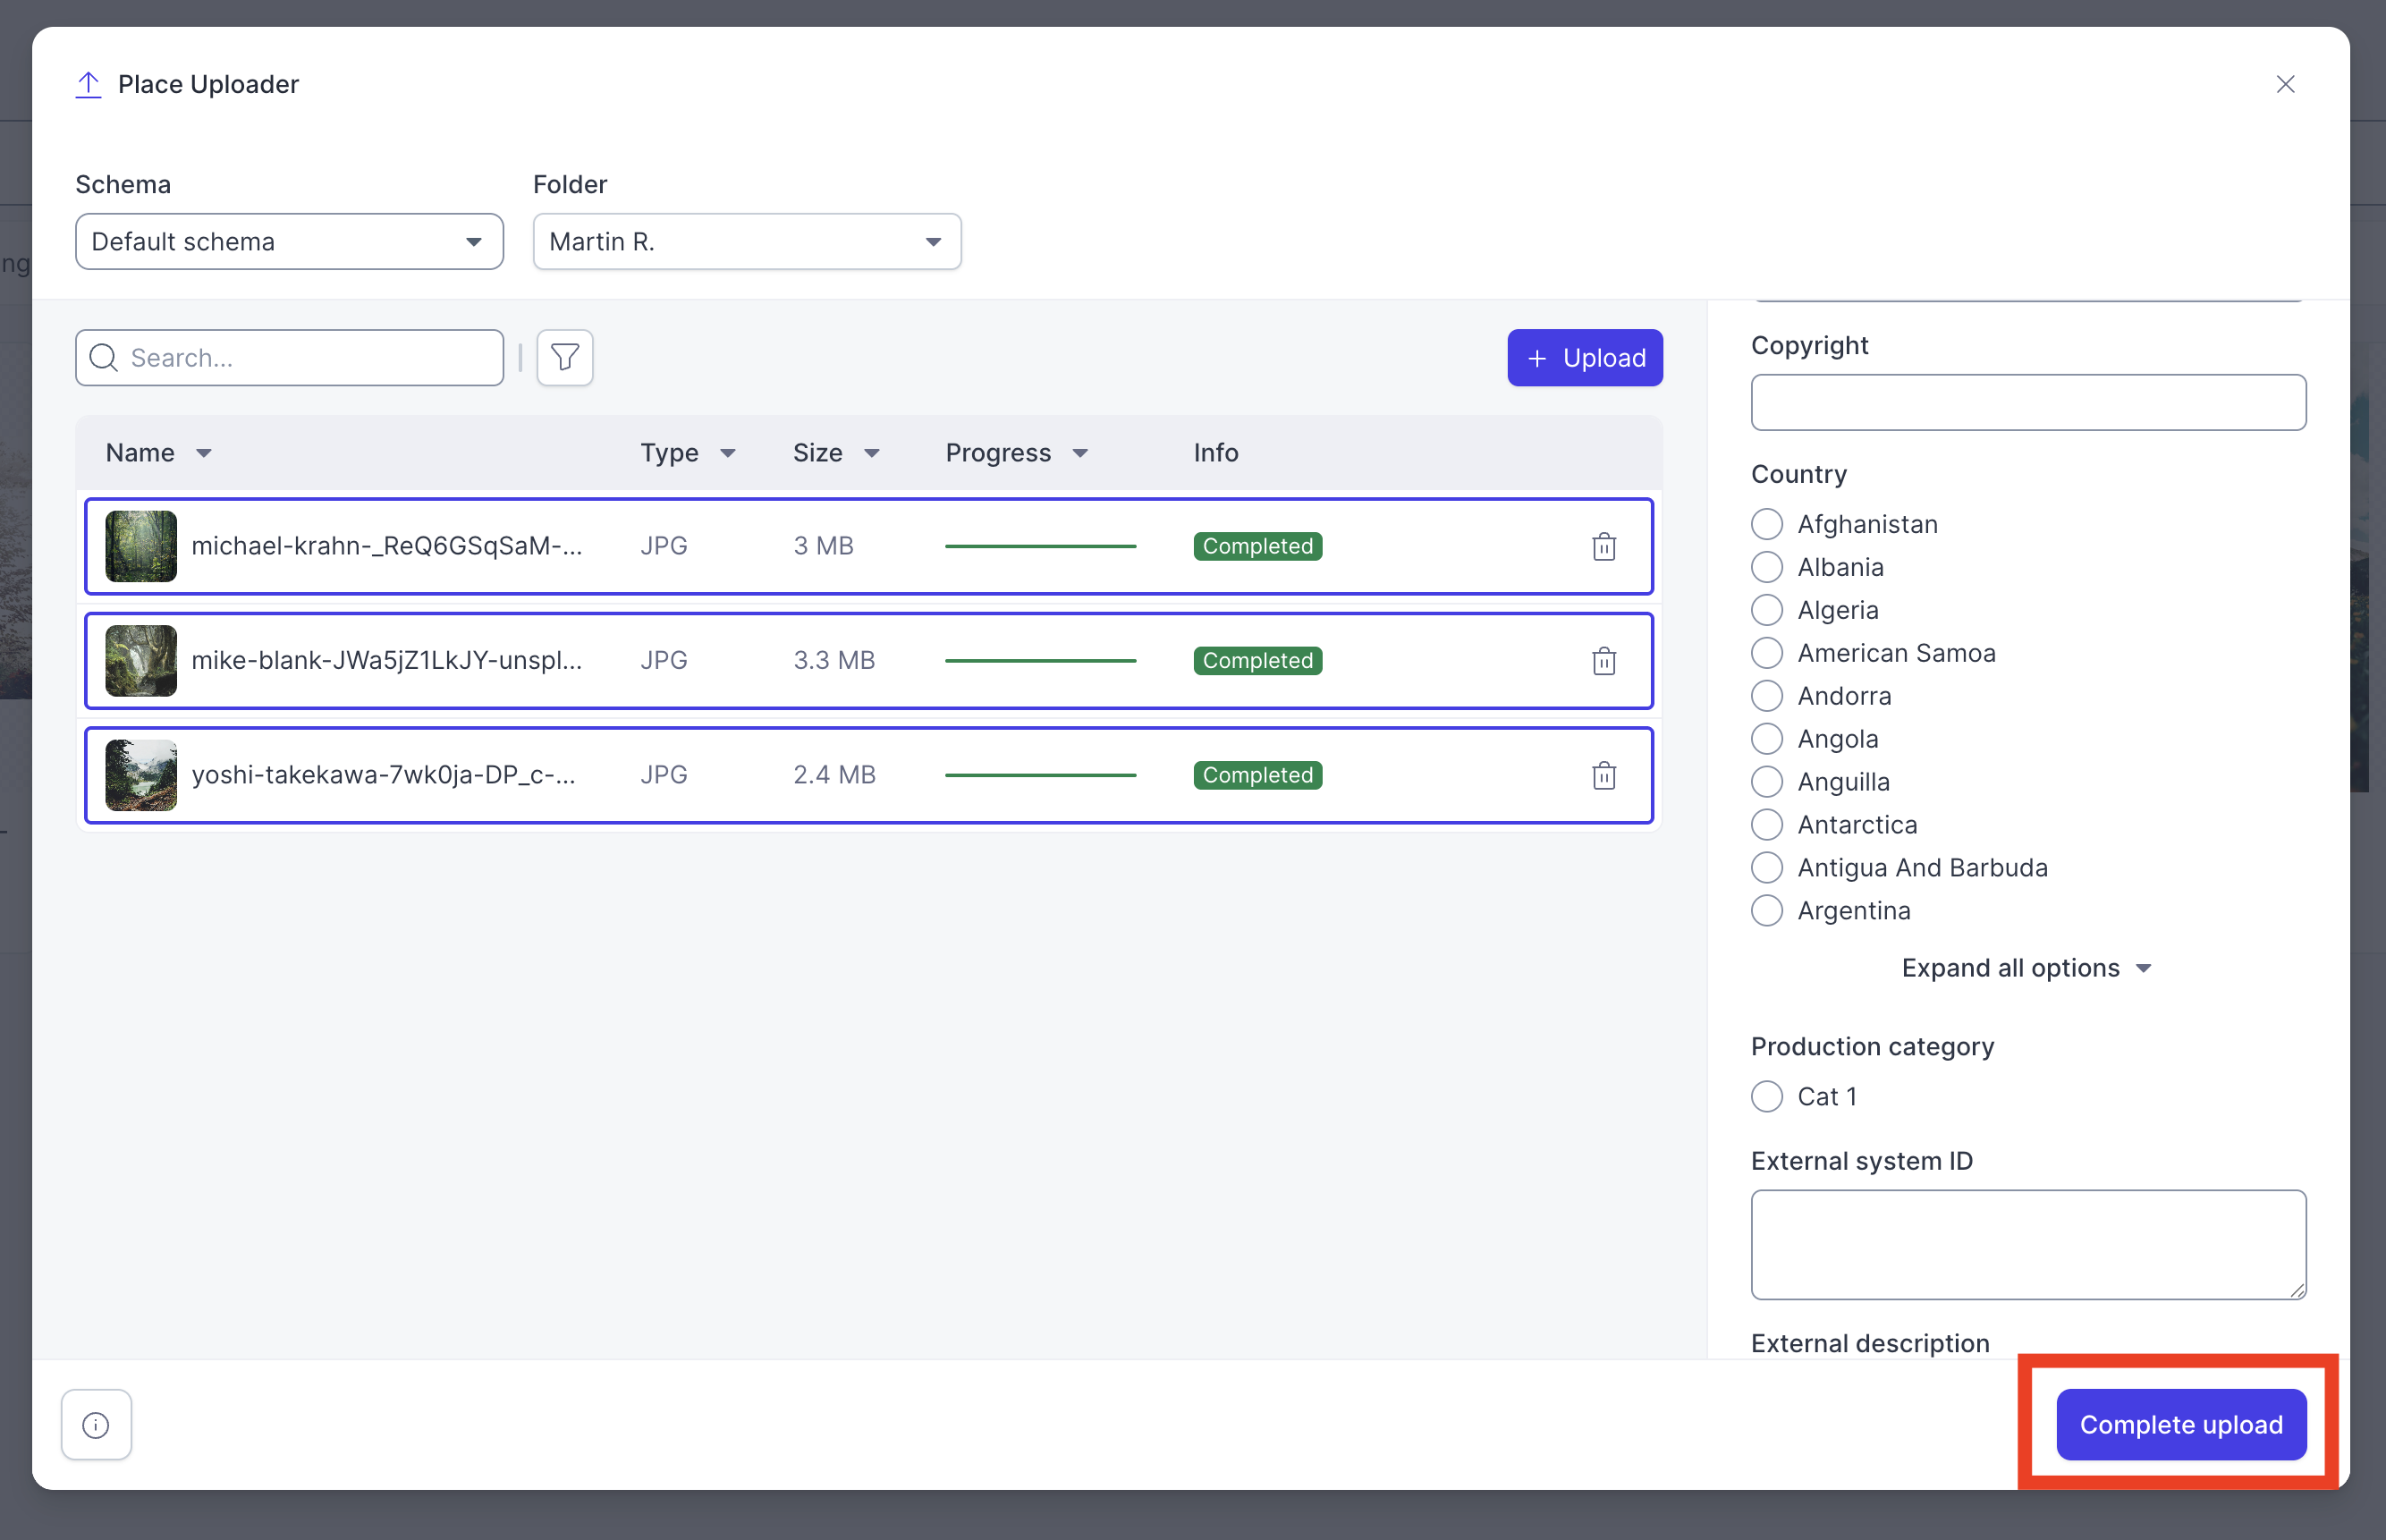Select the michael-krahn forest thumbnail

141,546
